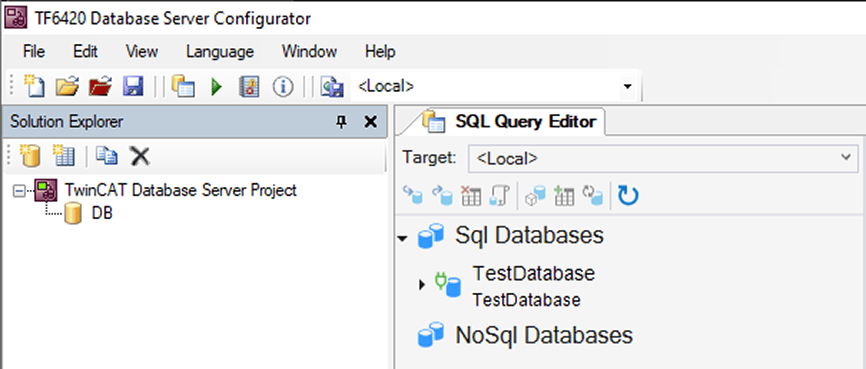This screenshot has height=369, width=866.
Task: Select the NoSql Databases heading
Action: (544, 335)
